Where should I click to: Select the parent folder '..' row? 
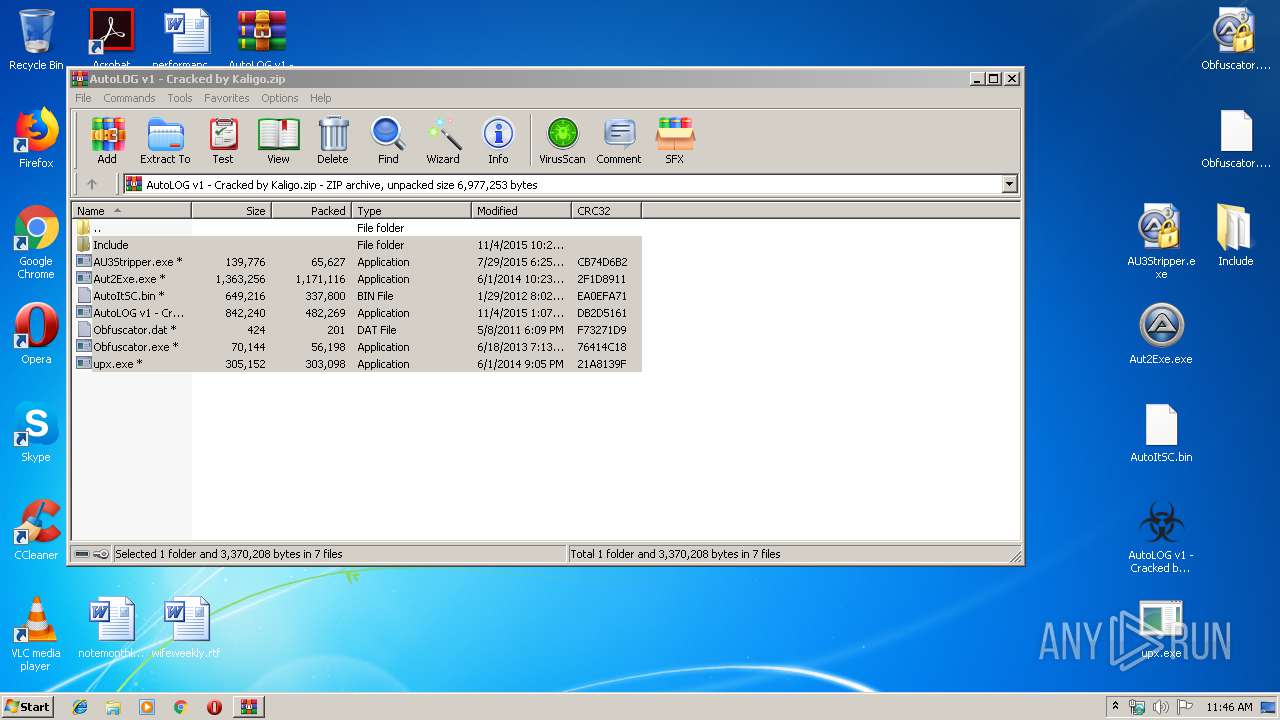coord(357,228)
